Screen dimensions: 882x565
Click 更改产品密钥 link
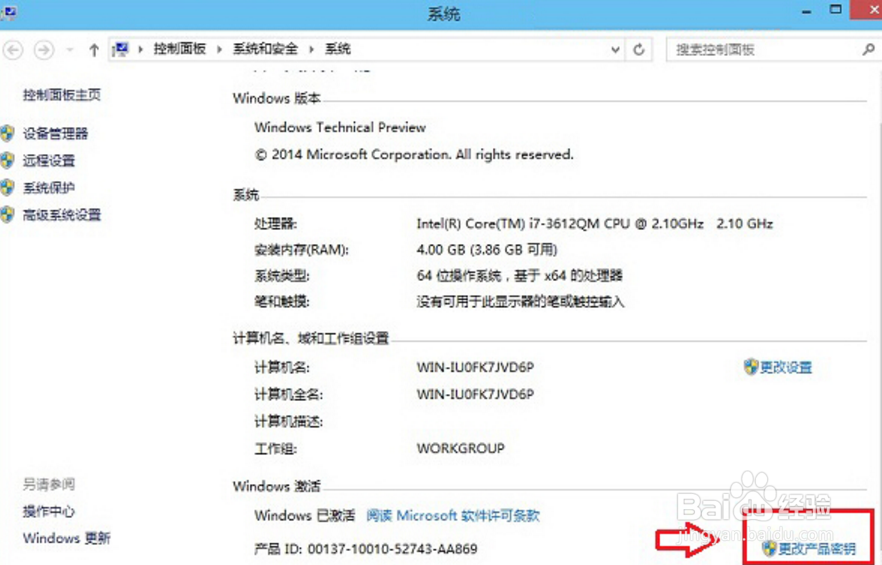tap(817, 549)
